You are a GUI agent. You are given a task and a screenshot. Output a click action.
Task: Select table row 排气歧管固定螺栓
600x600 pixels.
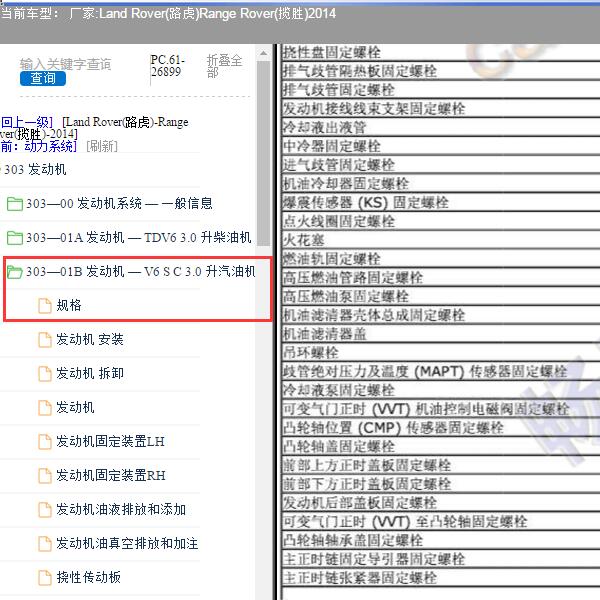coord(440,90)
